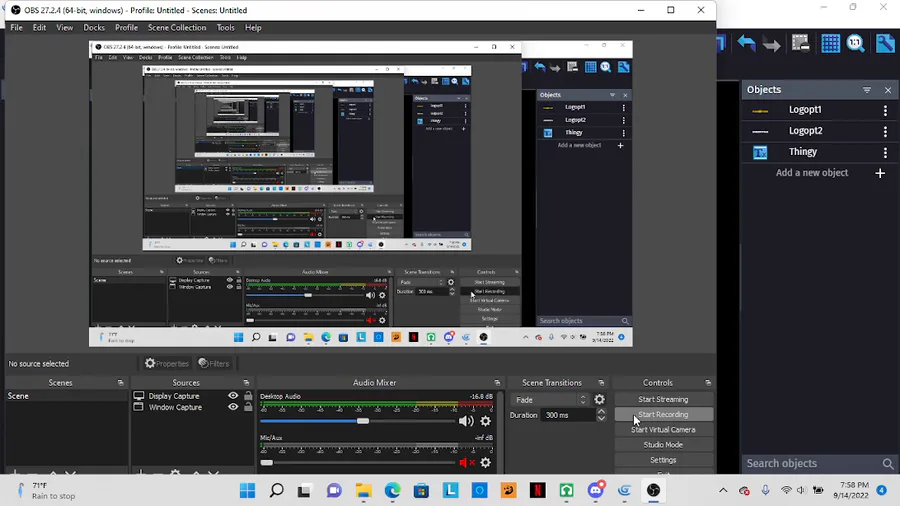Image resolution: width=900 pixels, height=506 pixels.
Task: Click the Duration 300 ms field
Action: coord(567,415)
